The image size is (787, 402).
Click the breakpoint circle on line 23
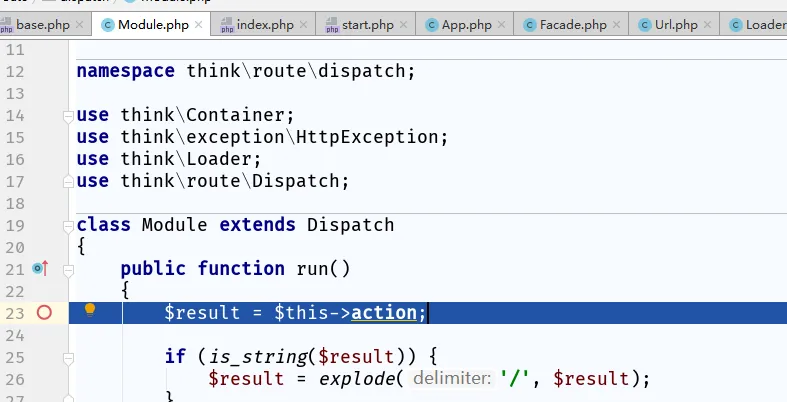pos(44,313)
